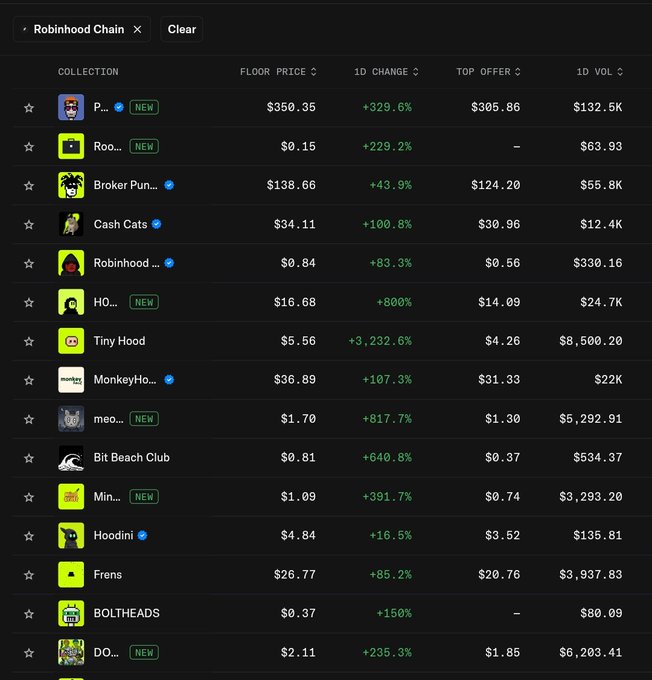Select the $36.89 floor price

coord(295,379)
